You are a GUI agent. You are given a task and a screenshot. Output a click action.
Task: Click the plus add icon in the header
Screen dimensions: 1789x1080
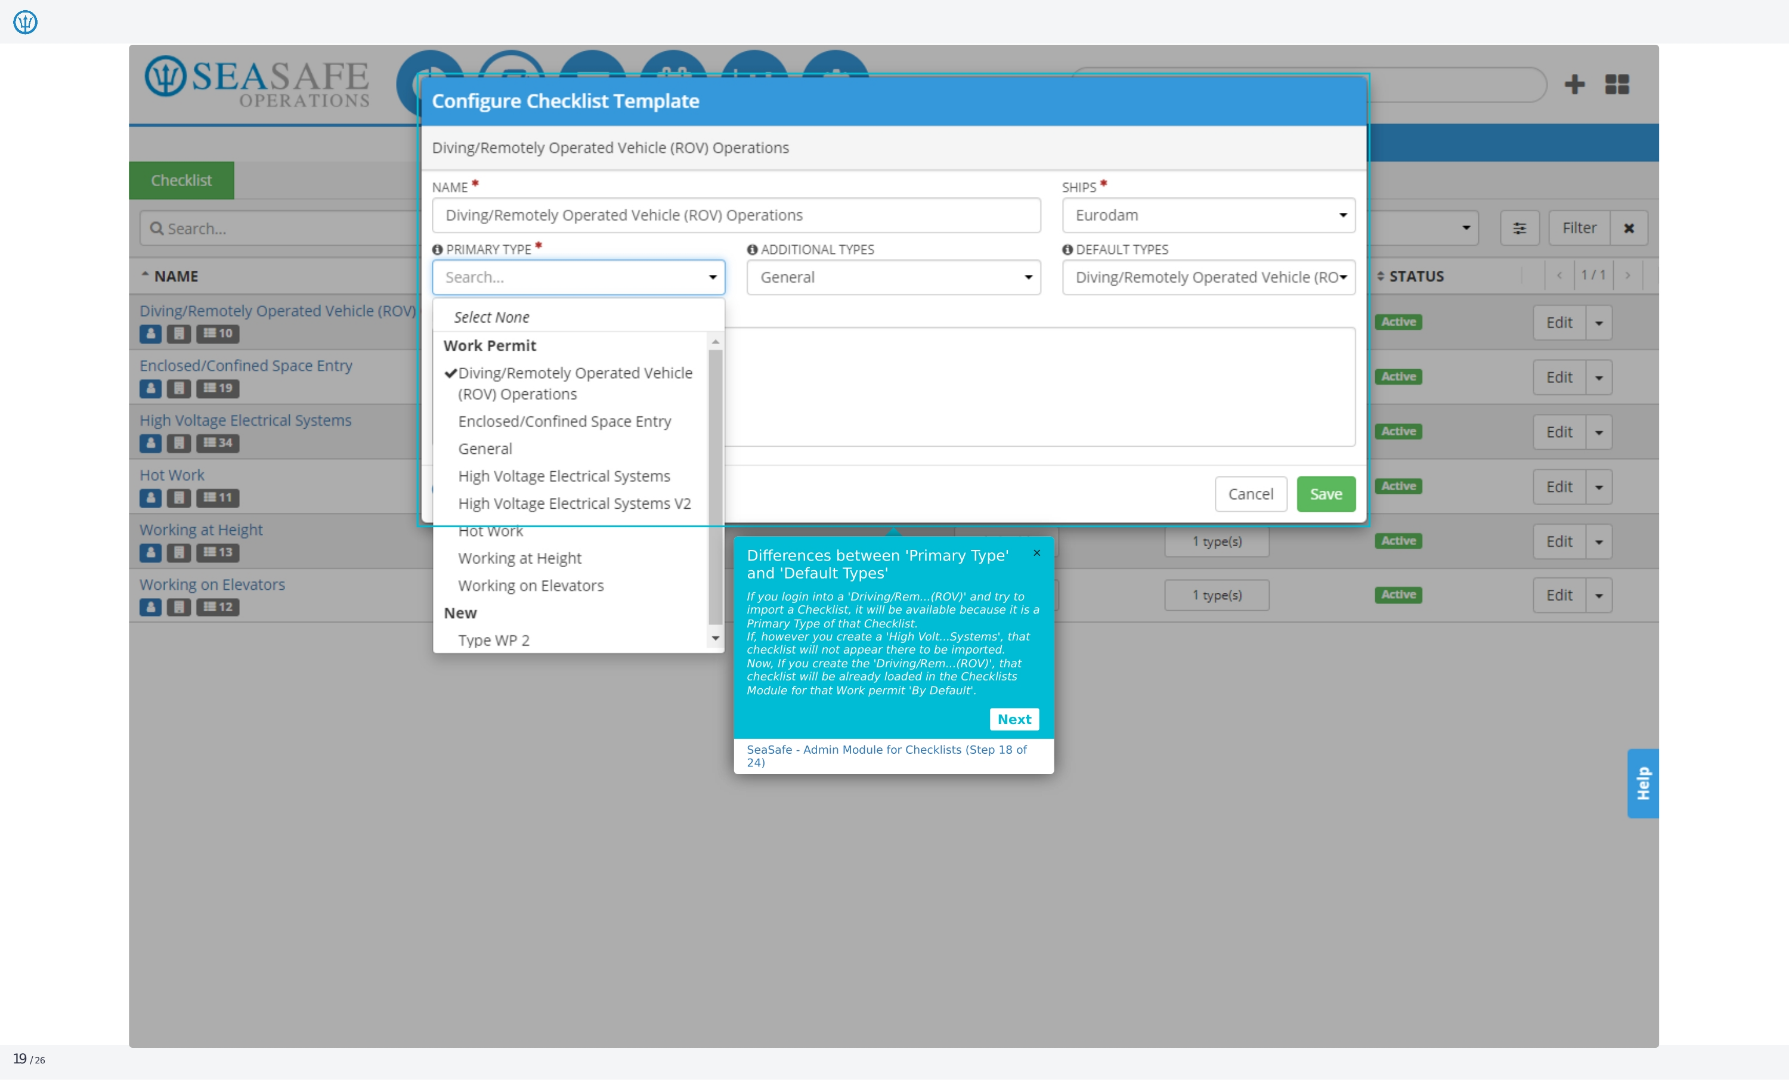(x=1575, y=84)
